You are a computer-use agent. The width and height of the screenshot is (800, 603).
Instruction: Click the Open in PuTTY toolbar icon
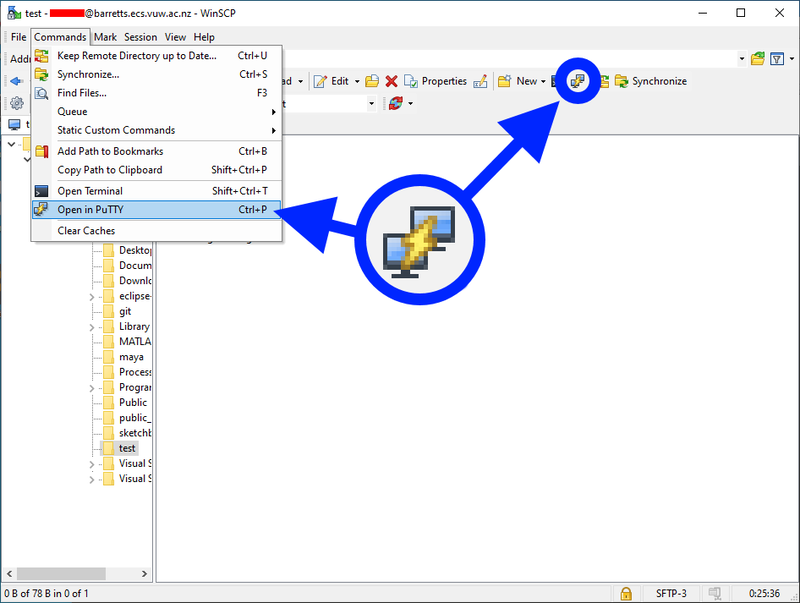click(578, 81)
